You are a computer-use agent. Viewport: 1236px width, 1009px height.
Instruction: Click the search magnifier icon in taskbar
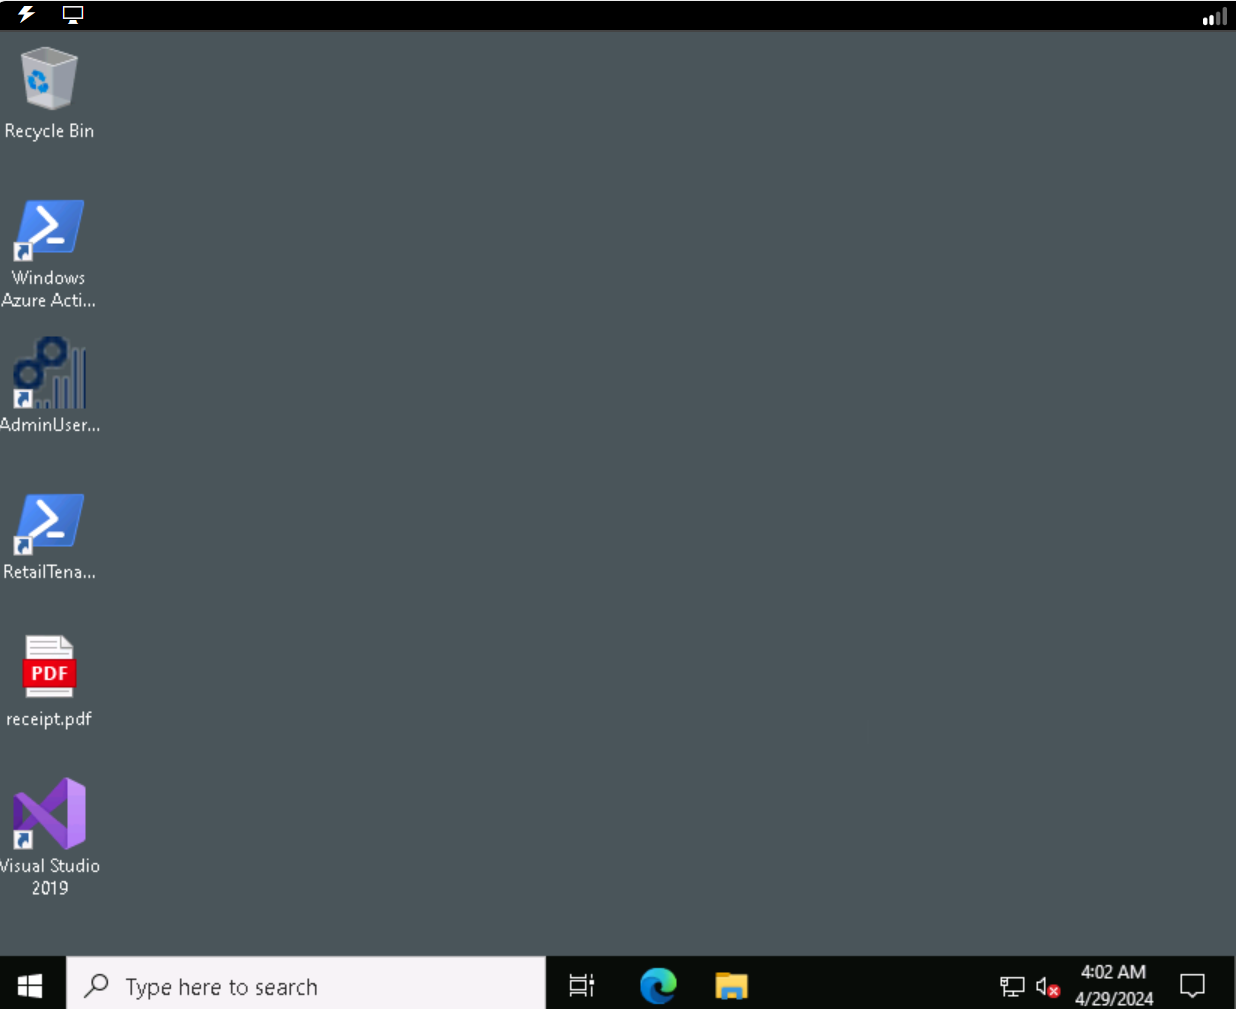pyautogui.click(x=96, y=986)
